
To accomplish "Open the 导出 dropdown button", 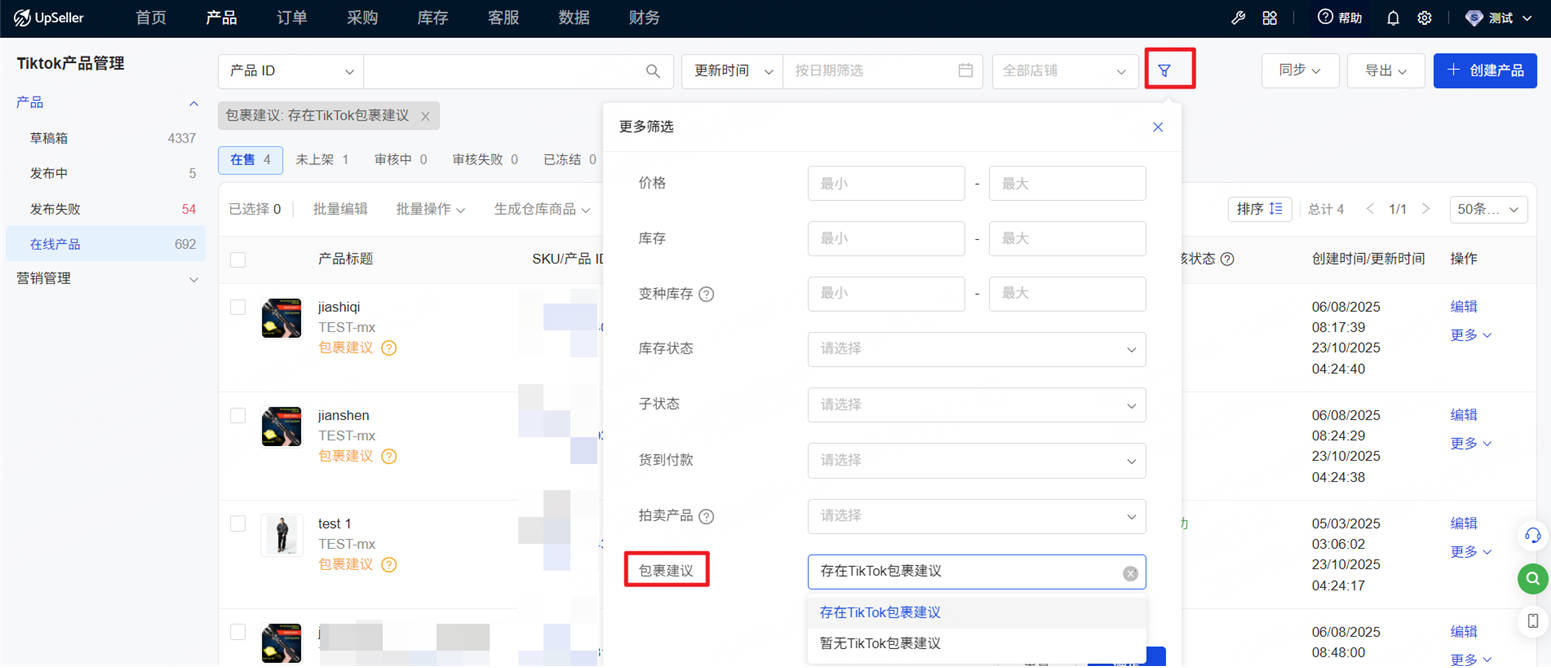I will (1385, 70).
